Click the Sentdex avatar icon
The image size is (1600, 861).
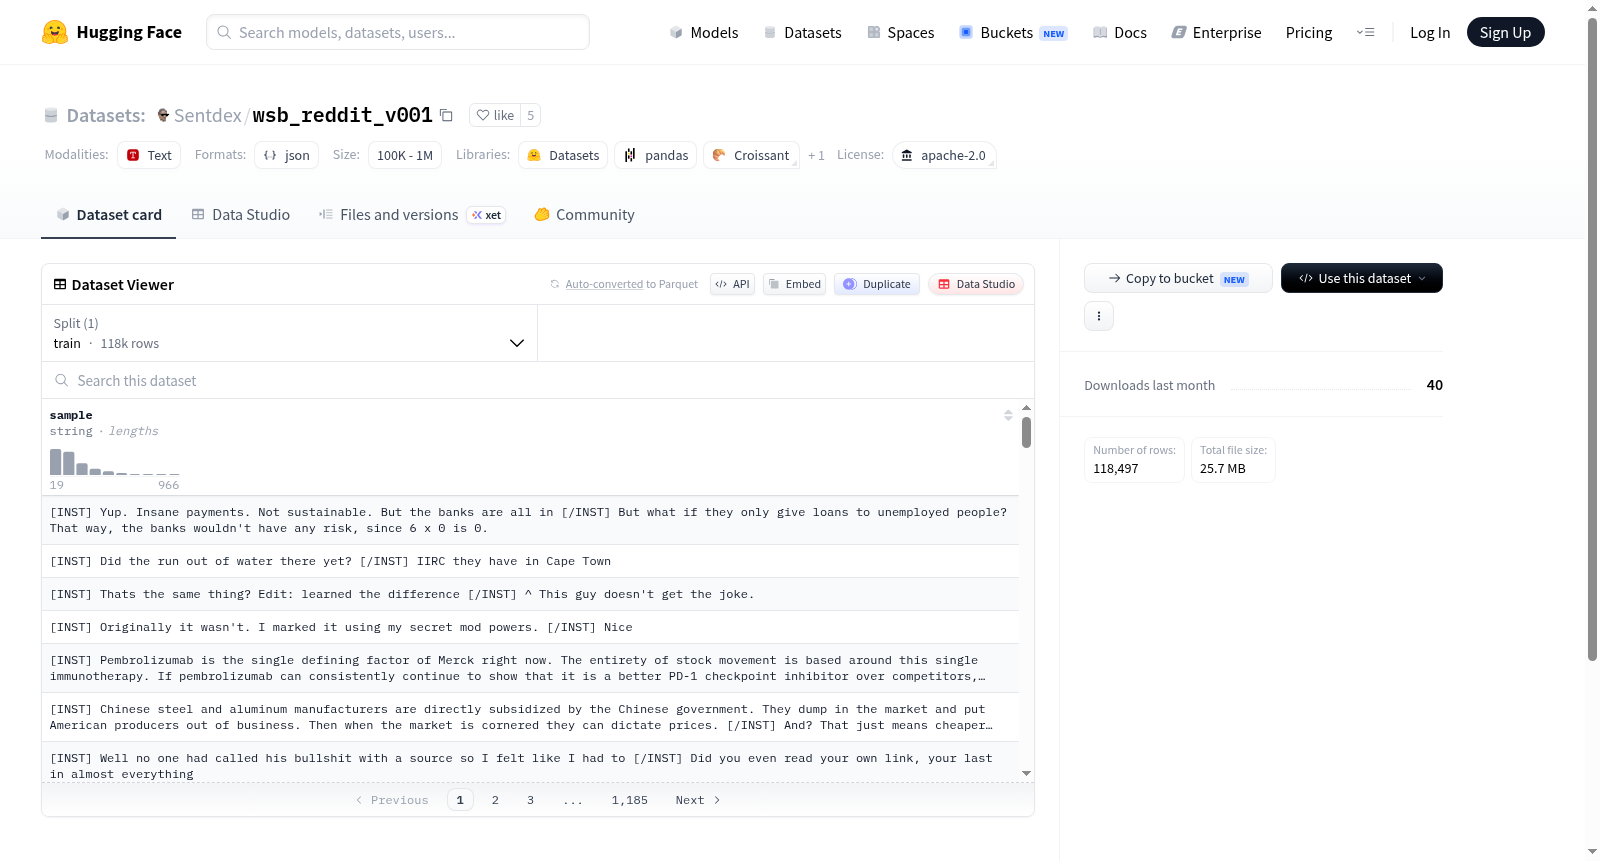click(x=163, y=115)
